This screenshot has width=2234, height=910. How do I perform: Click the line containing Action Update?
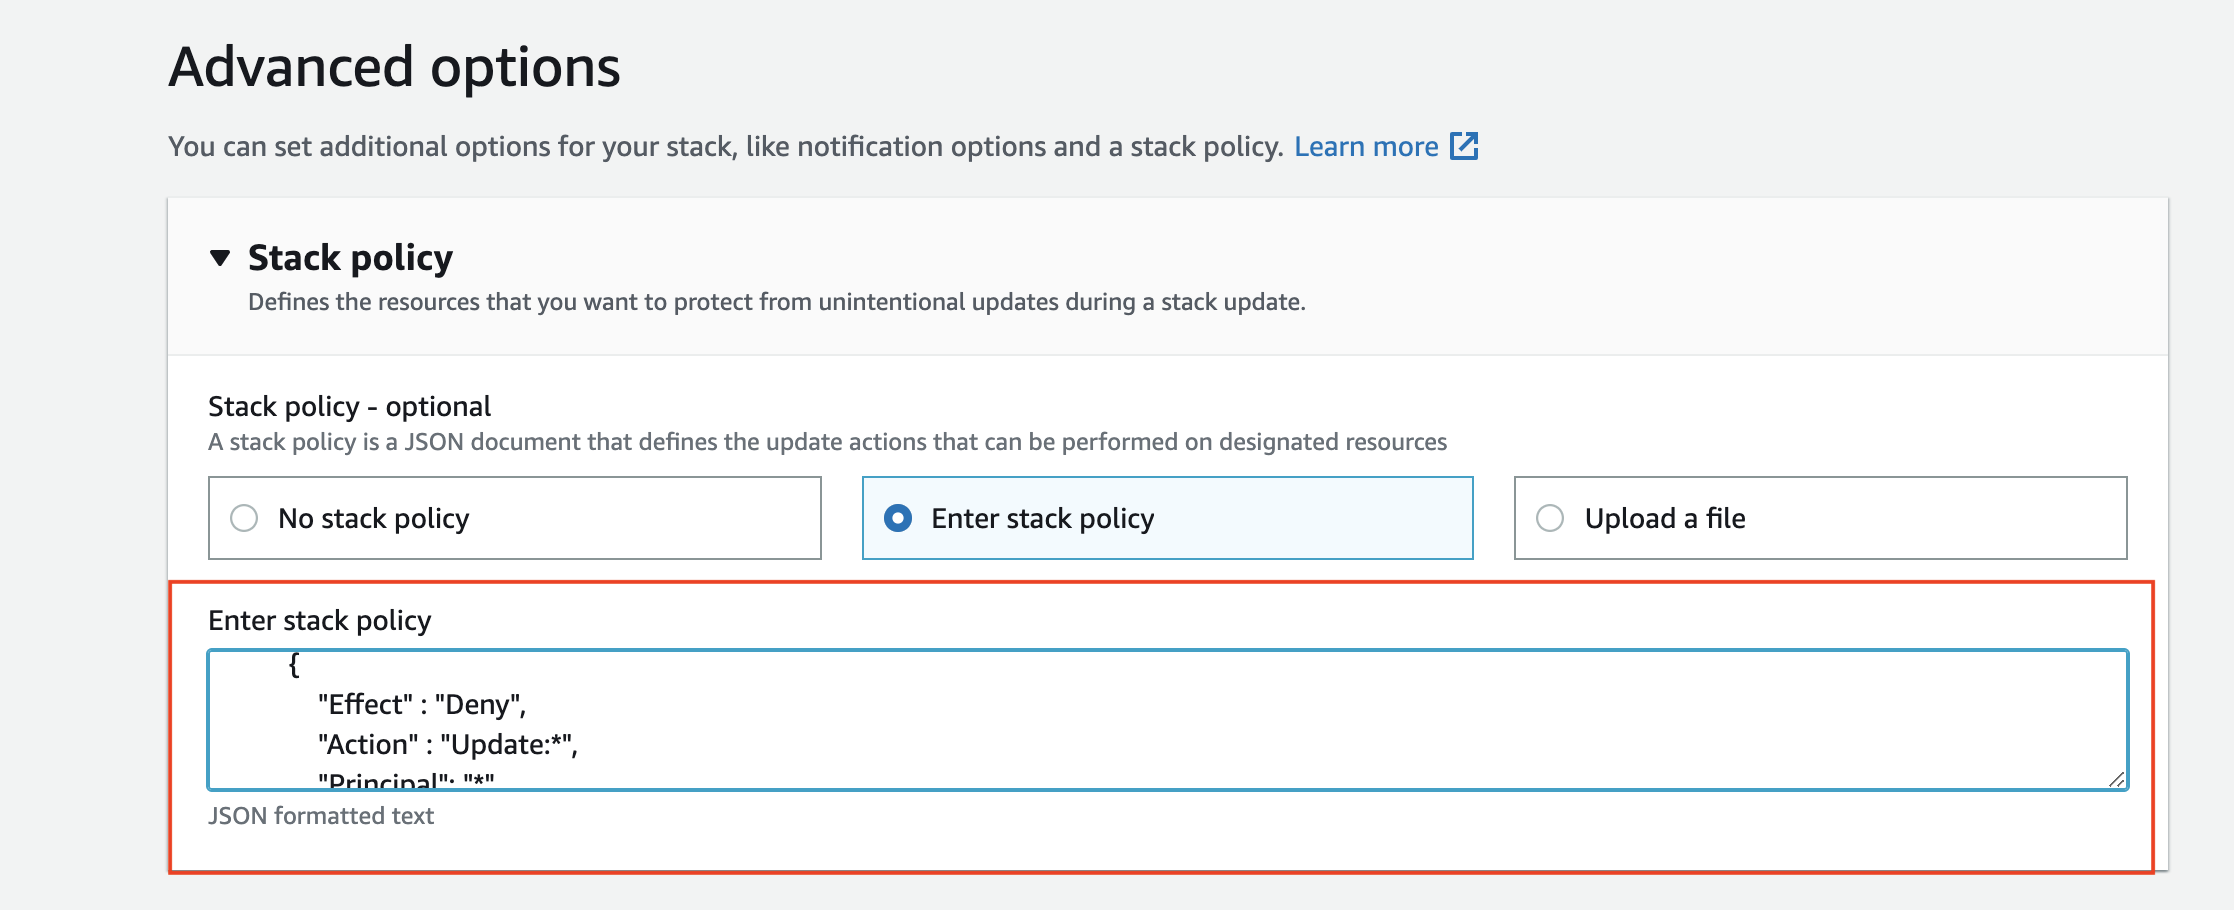452,744
